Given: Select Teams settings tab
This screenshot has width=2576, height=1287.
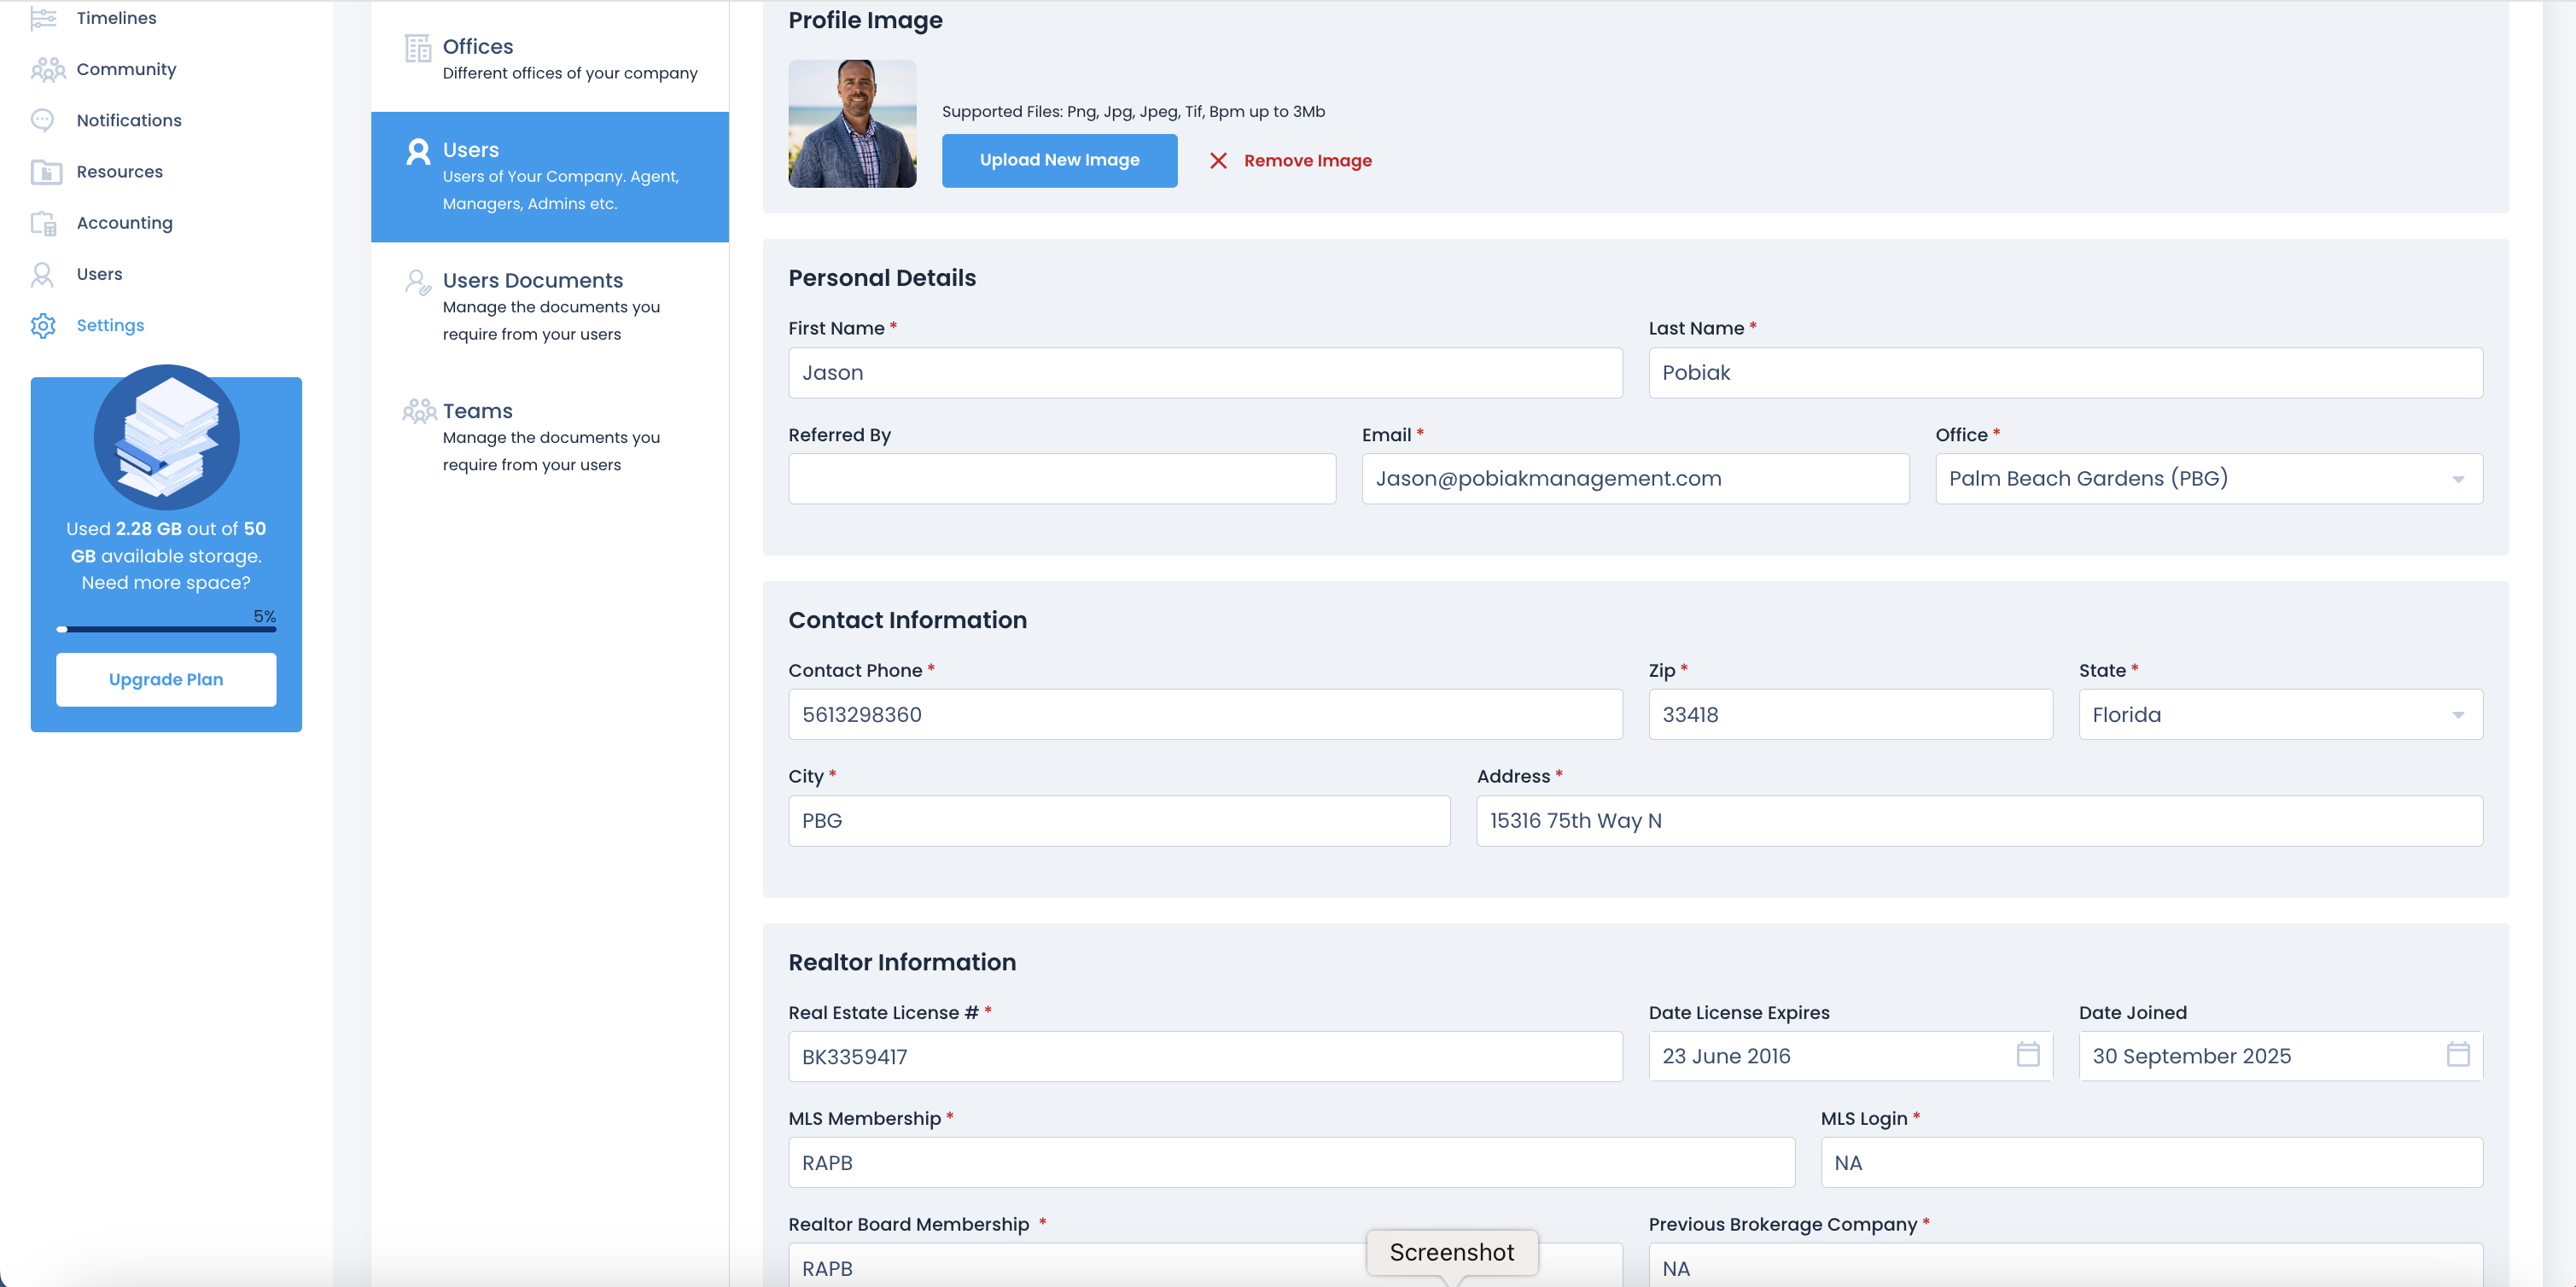Looking at the screenshot, I should (550, 437).
